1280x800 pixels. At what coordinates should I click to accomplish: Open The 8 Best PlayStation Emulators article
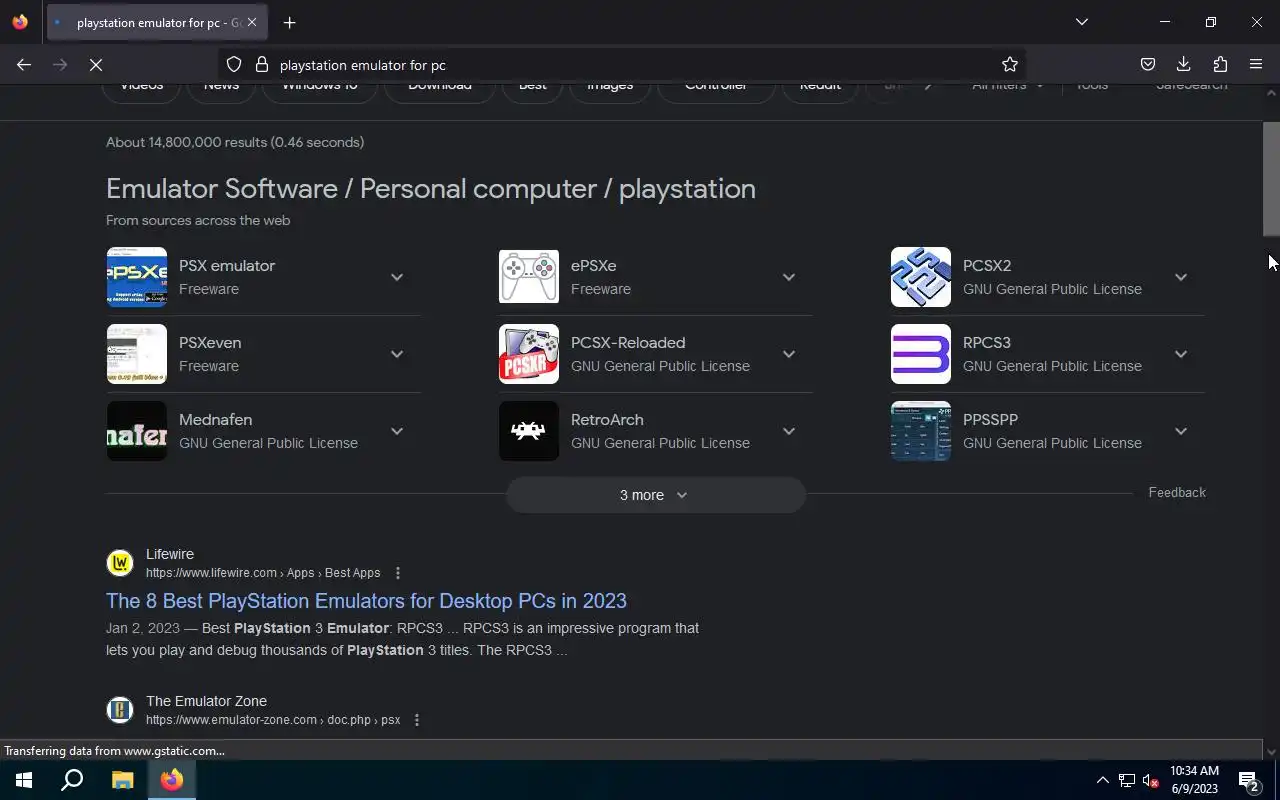click(366, 600)
